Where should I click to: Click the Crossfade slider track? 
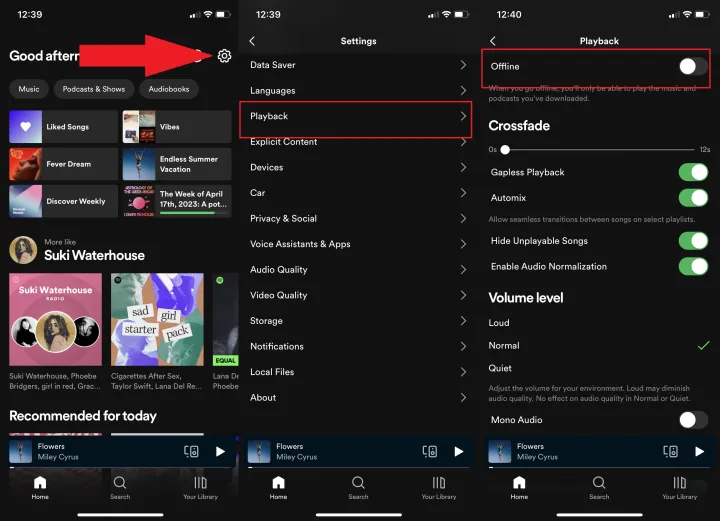pos(600,149)
